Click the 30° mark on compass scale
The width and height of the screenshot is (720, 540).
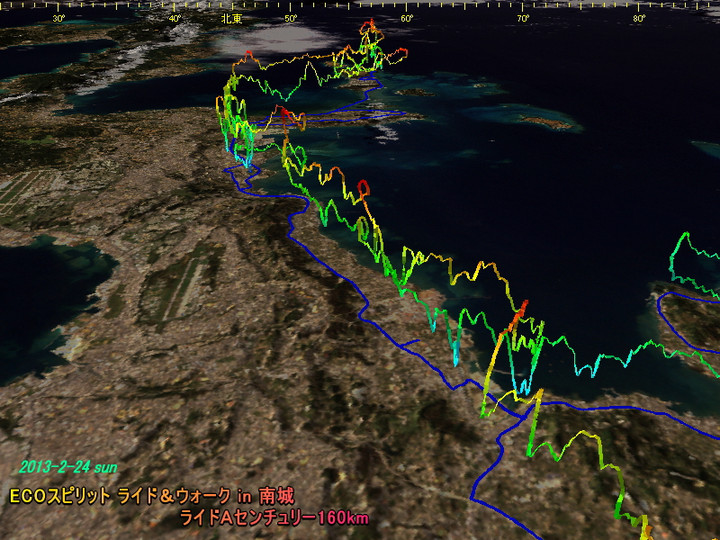point(59,18)
